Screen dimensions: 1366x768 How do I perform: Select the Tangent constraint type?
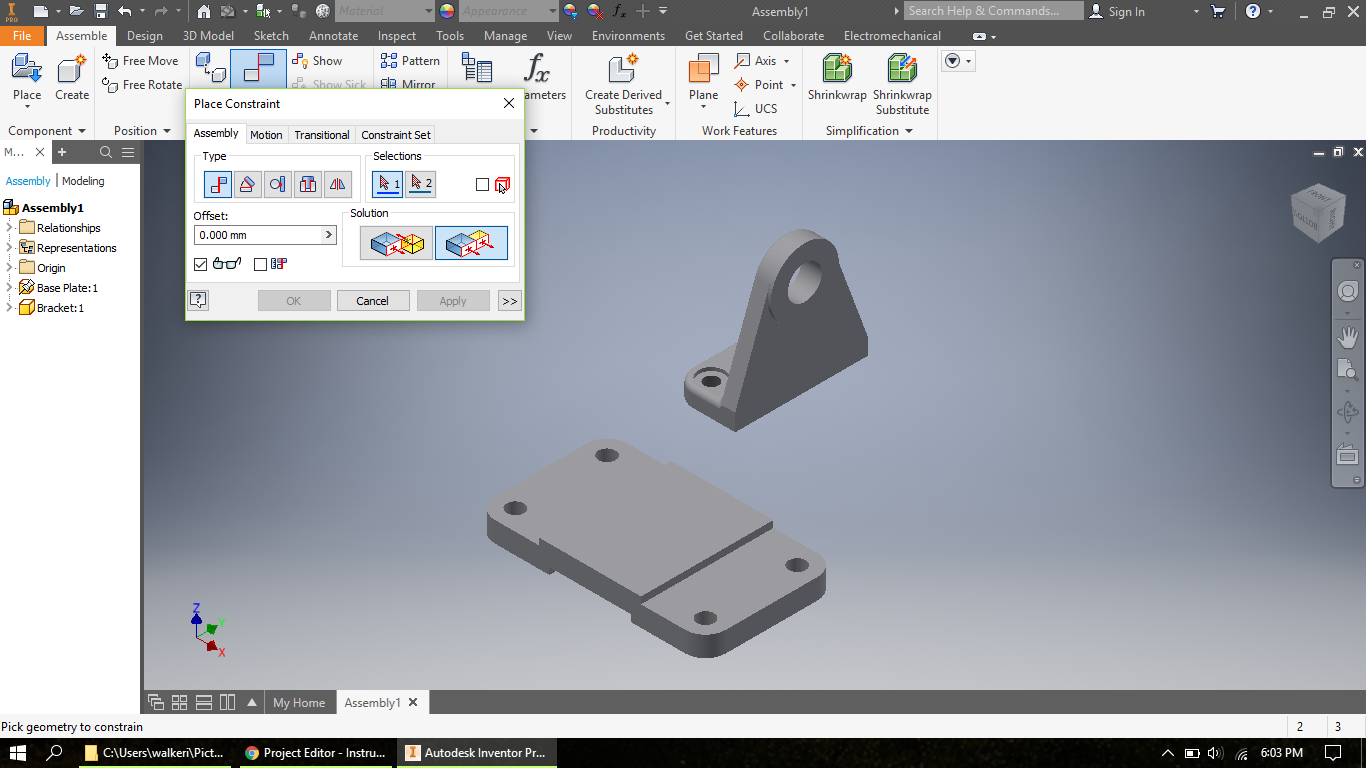[x=277, y=183]
